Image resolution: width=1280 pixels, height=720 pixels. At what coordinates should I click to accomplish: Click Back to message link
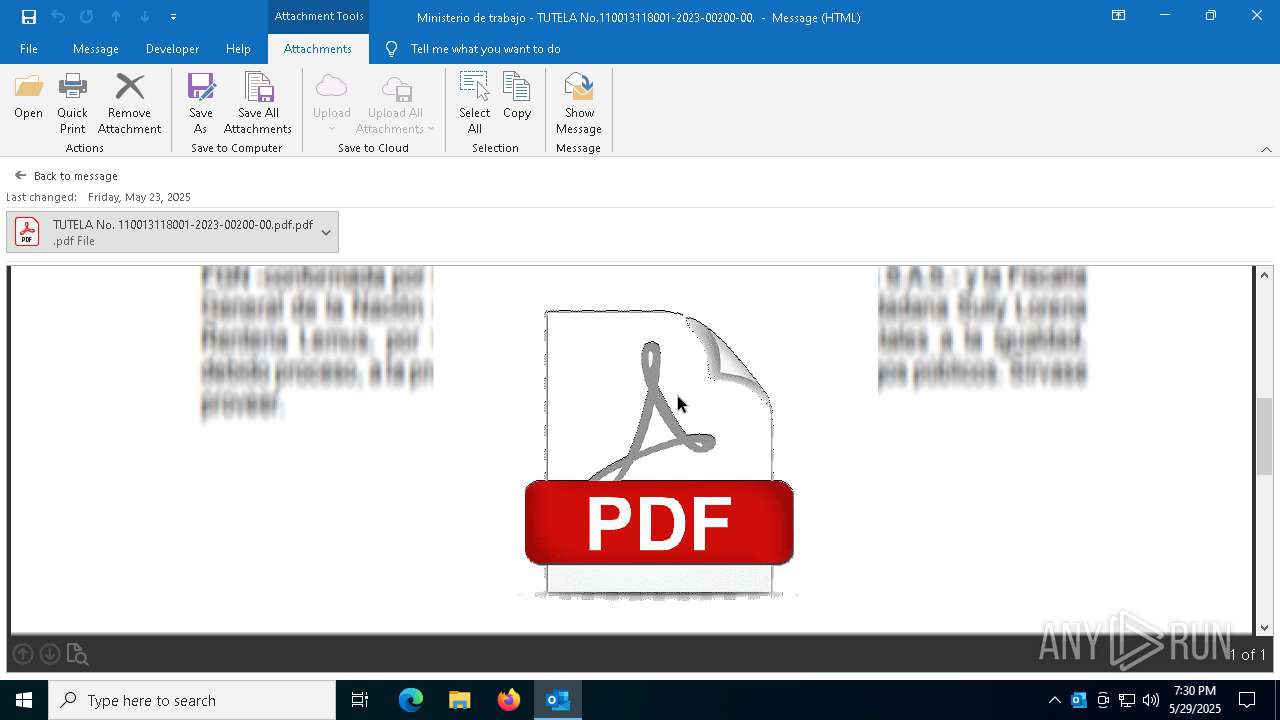pos(66,176)
